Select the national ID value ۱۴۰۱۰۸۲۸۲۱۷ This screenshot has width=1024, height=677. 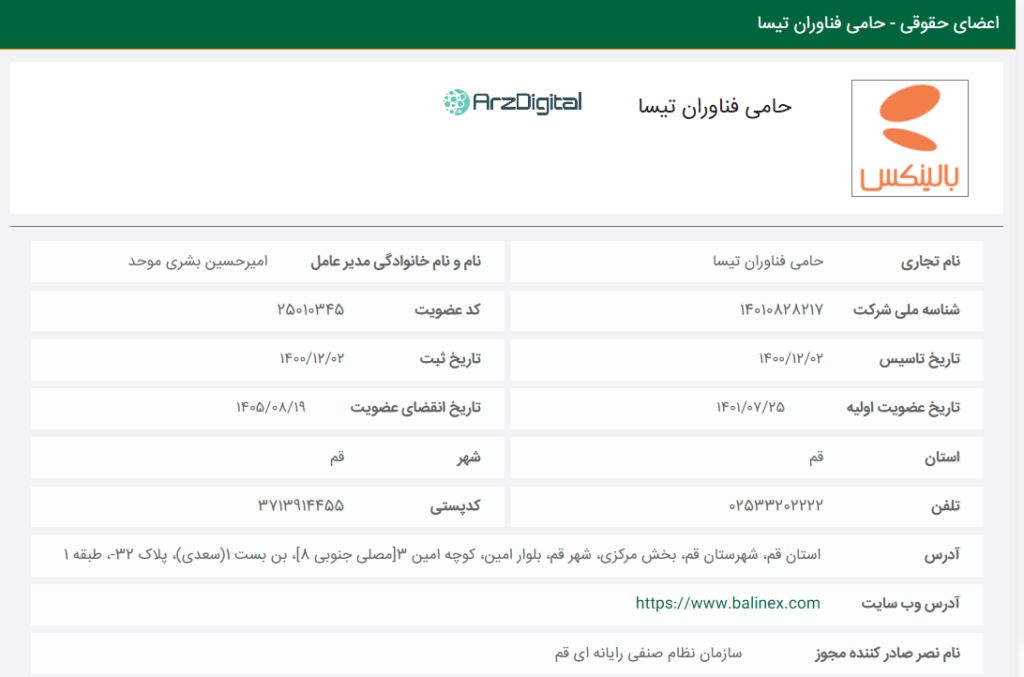click(x=782, y=309)
